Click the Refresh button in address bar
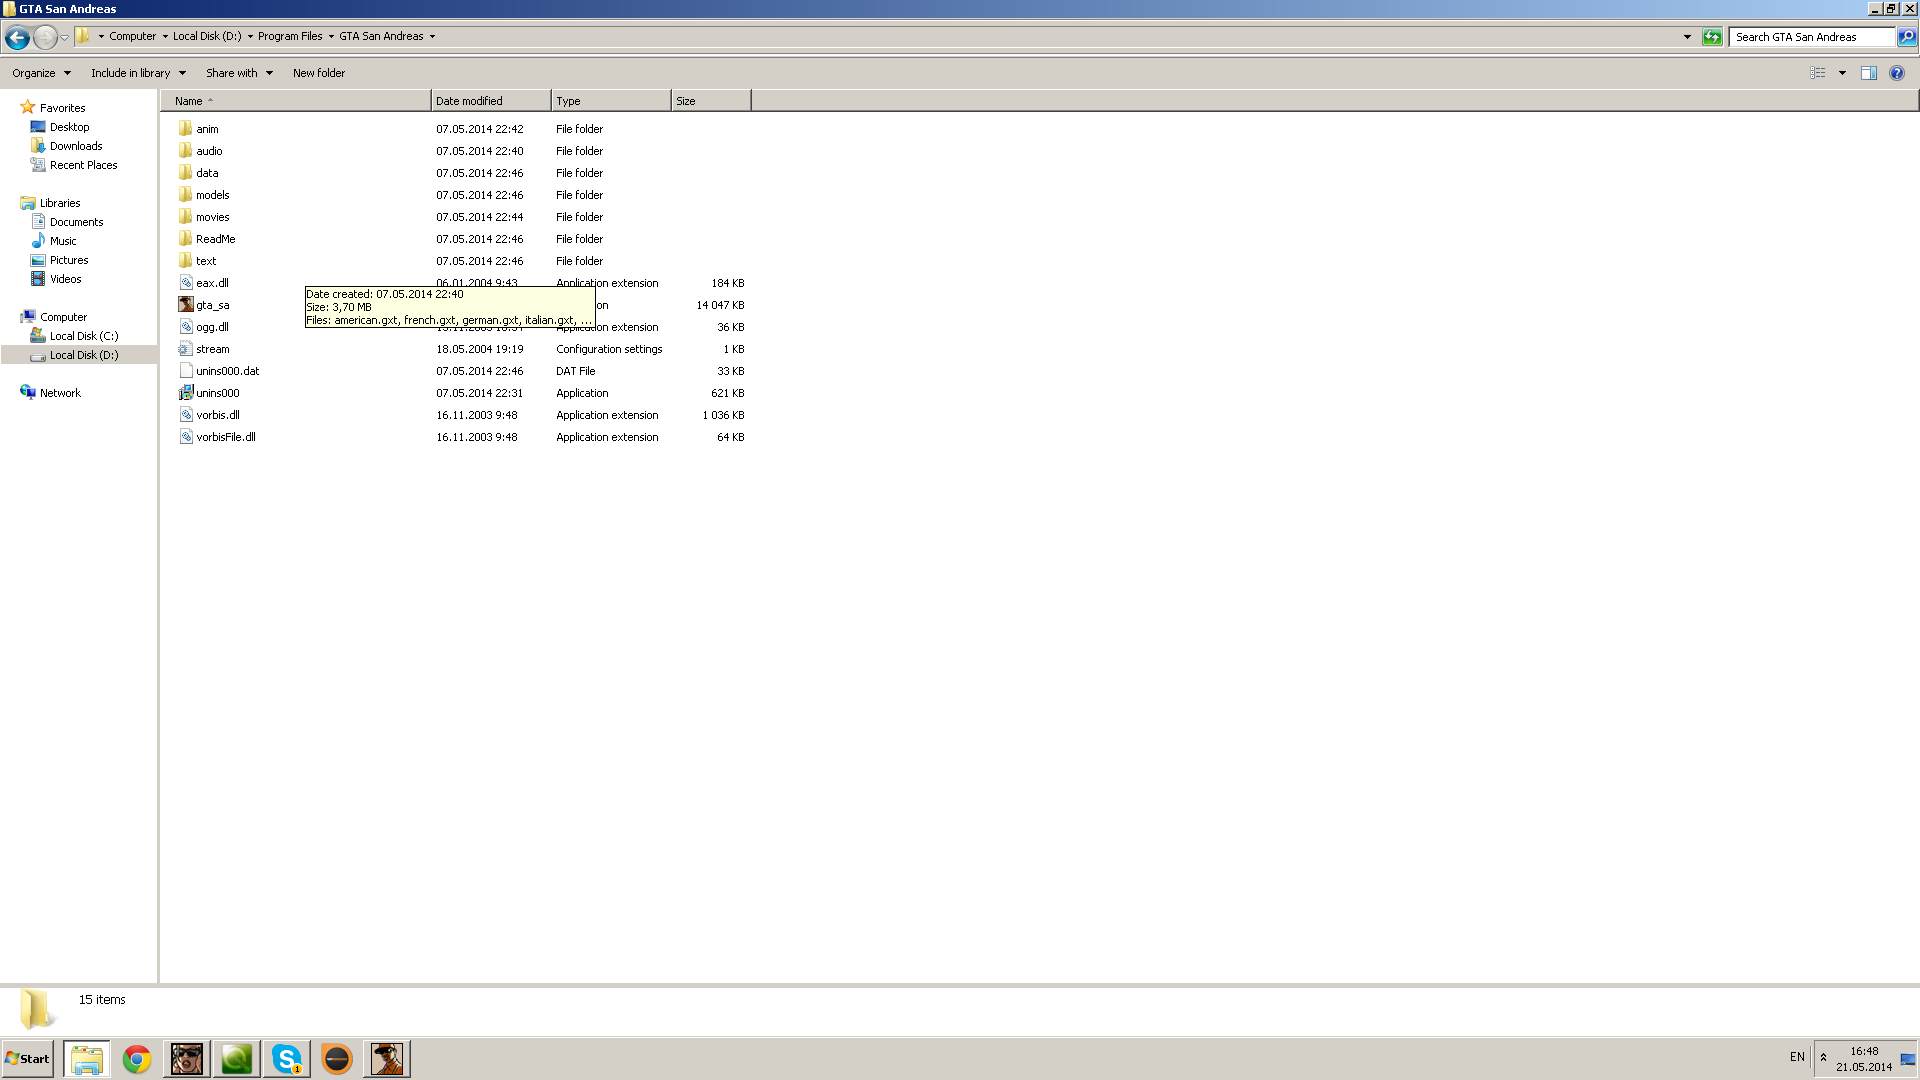 1712,37
